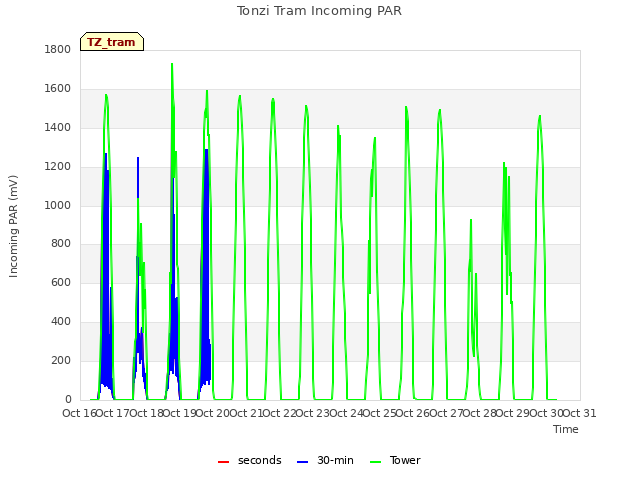The height and width of the screenshot is (480, 640).
Task: Click the 1600 y-axis tick label
Action: click(58, 89)
